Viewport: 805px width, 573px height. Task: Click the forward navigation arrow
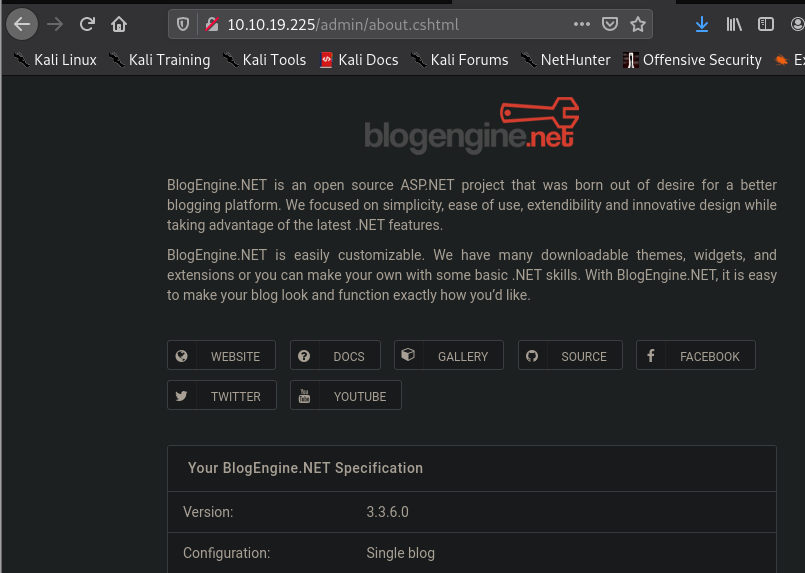coord(55,24)
